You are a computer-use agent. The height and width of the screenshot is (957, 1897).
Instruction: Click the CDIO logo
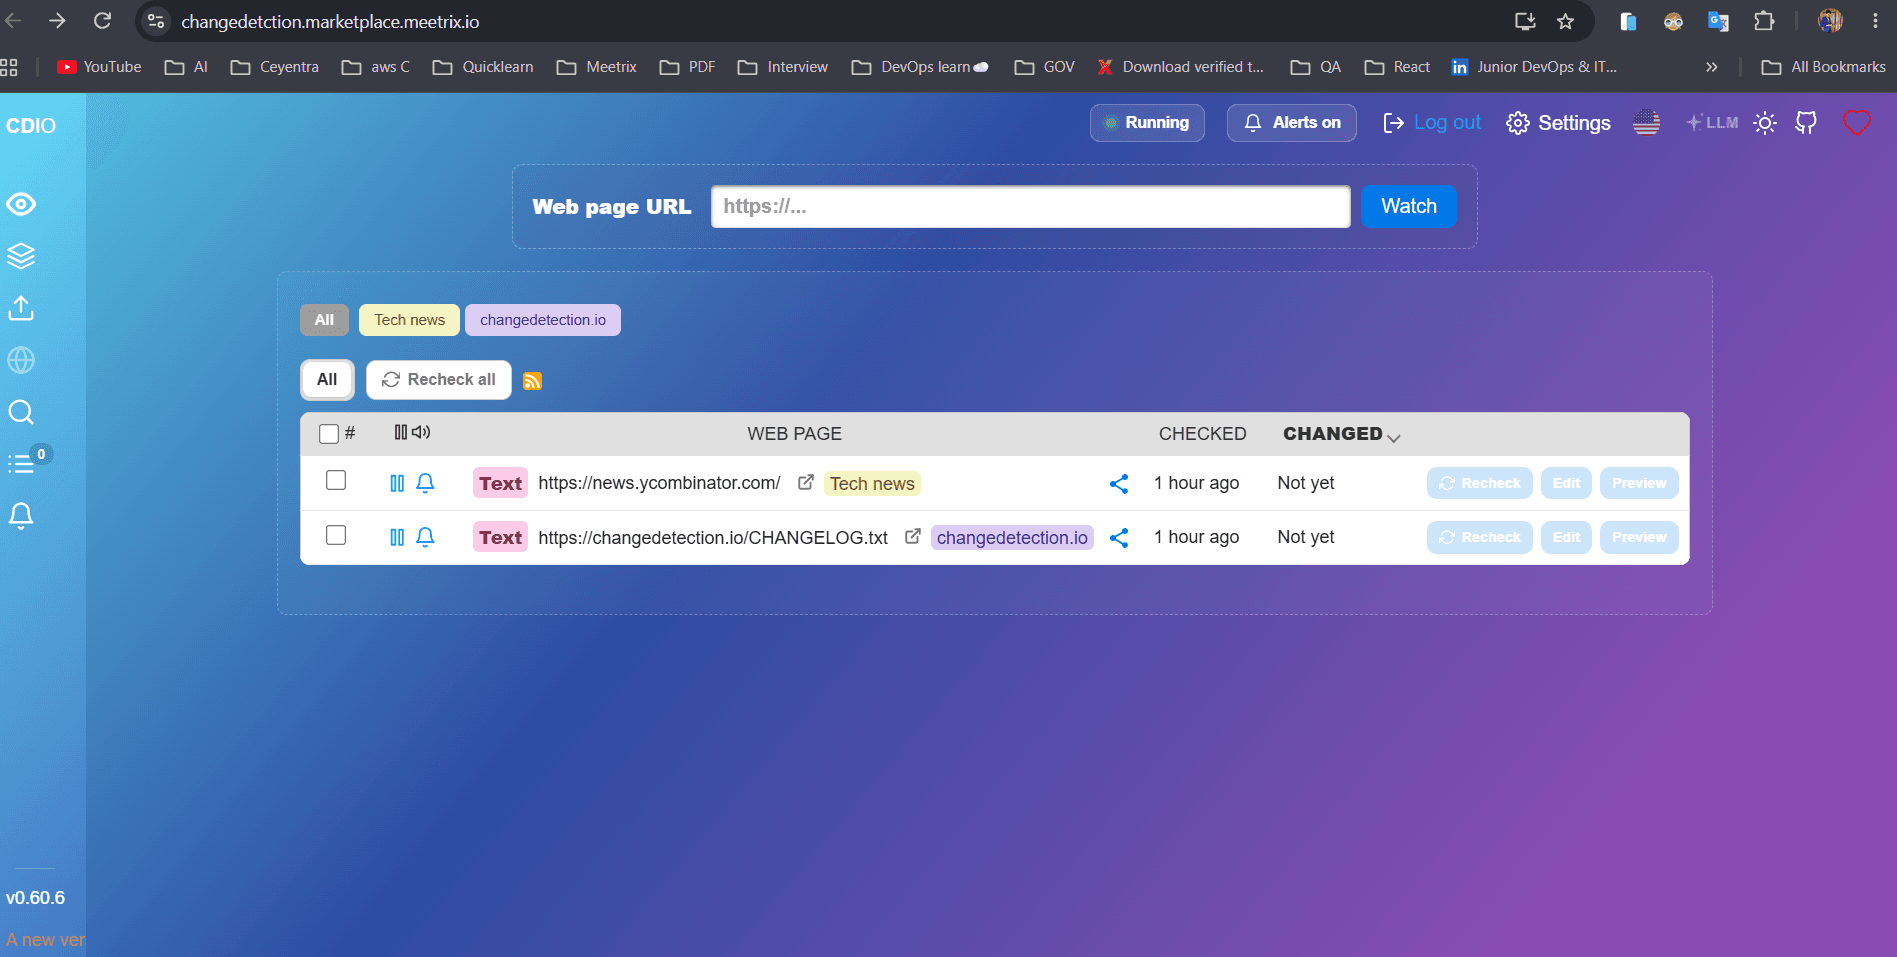(x=31, y=126)
